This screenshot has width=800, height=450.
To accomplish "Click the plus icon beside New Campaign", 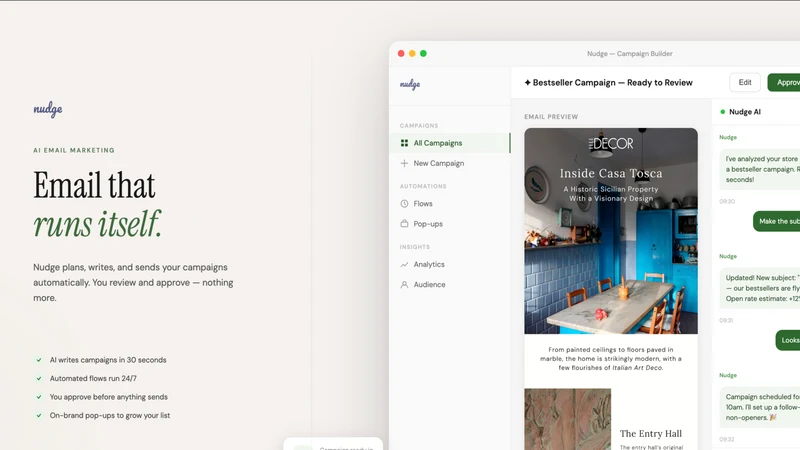I will tap(404, 163).
